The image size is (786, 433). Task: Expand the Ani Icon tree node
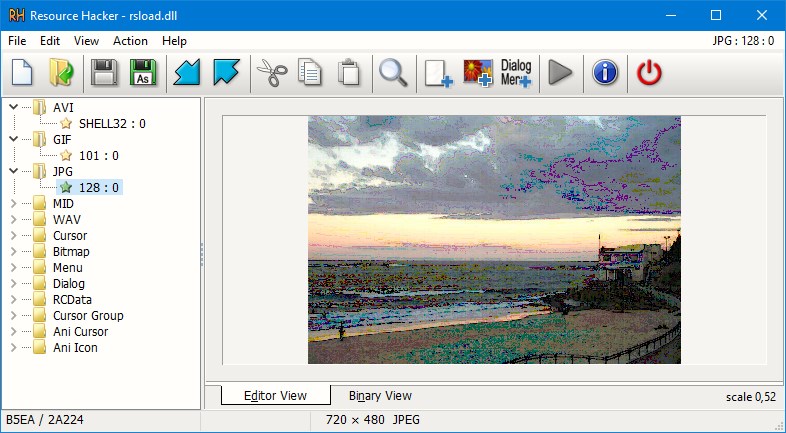14,348
